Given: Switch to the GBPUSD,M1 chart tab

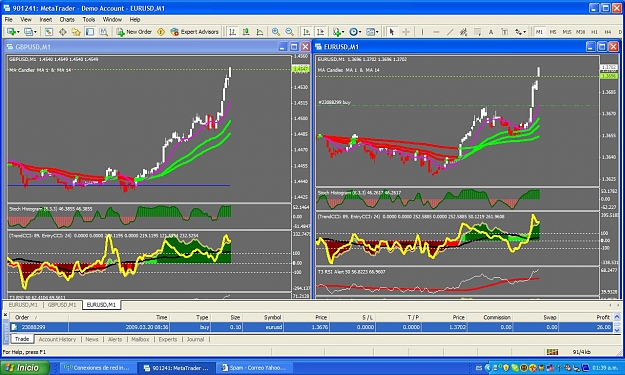Looking at the screenshot, I should [x=62, y=305].
